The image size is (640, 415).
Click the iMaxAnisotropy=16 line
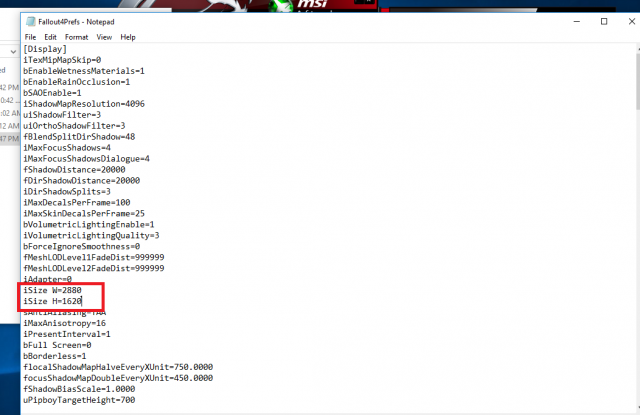[x=64, y=324]
